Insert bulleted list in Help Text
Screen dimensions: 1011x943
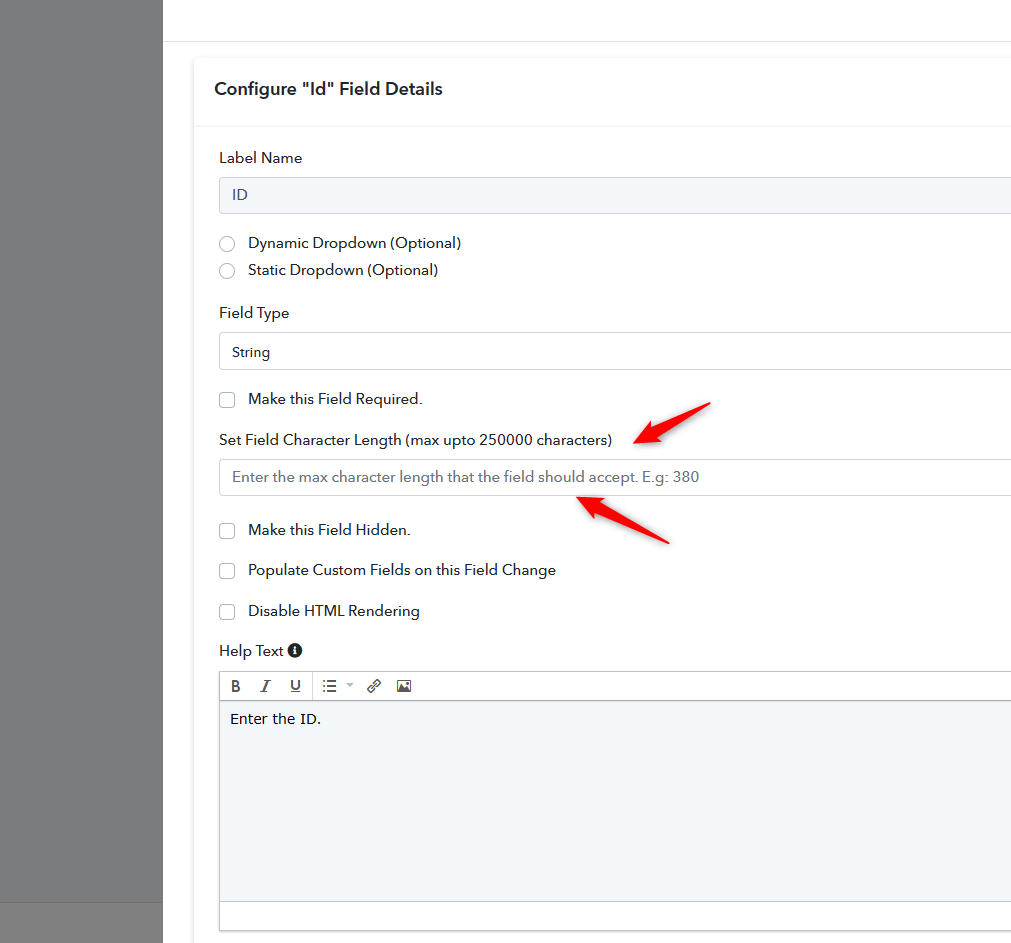(x=329, y=686)
